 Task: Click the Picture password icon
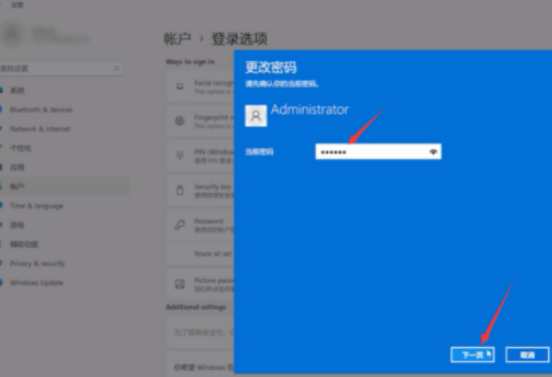(180, 284)
